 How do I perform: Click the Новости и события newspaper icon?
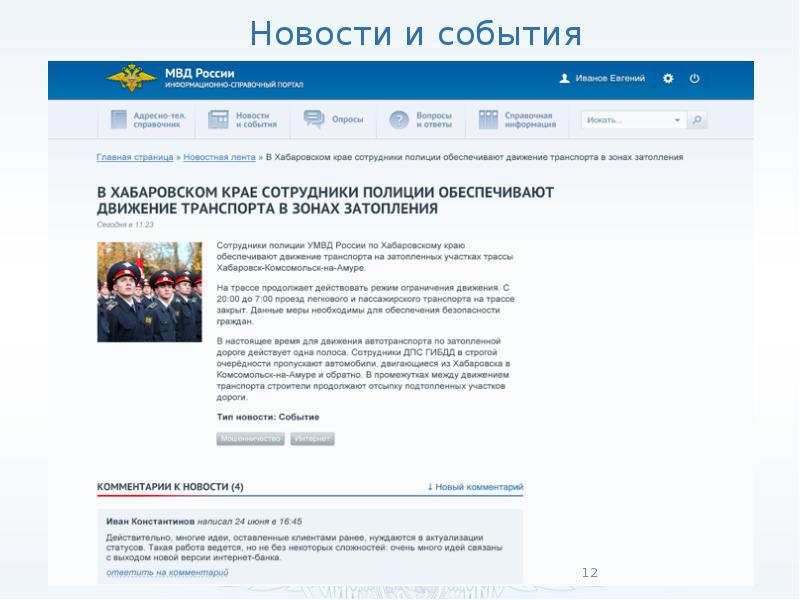click(219, 120)
